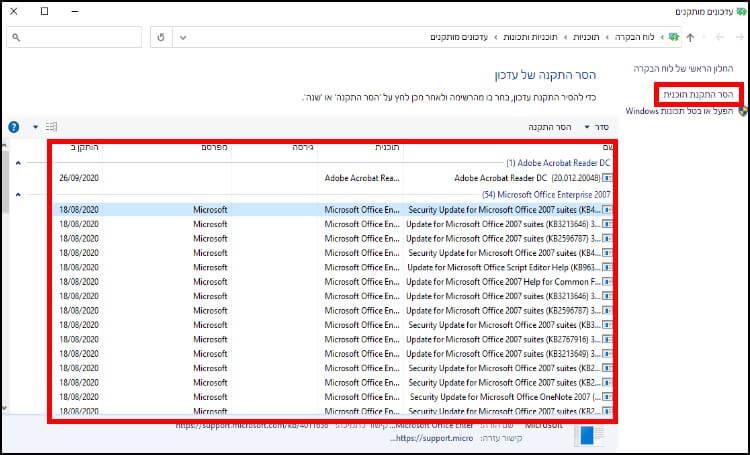Open the הפעל או בטל תכונות Windows link
The image size is (750, 455).
(679, 111)
